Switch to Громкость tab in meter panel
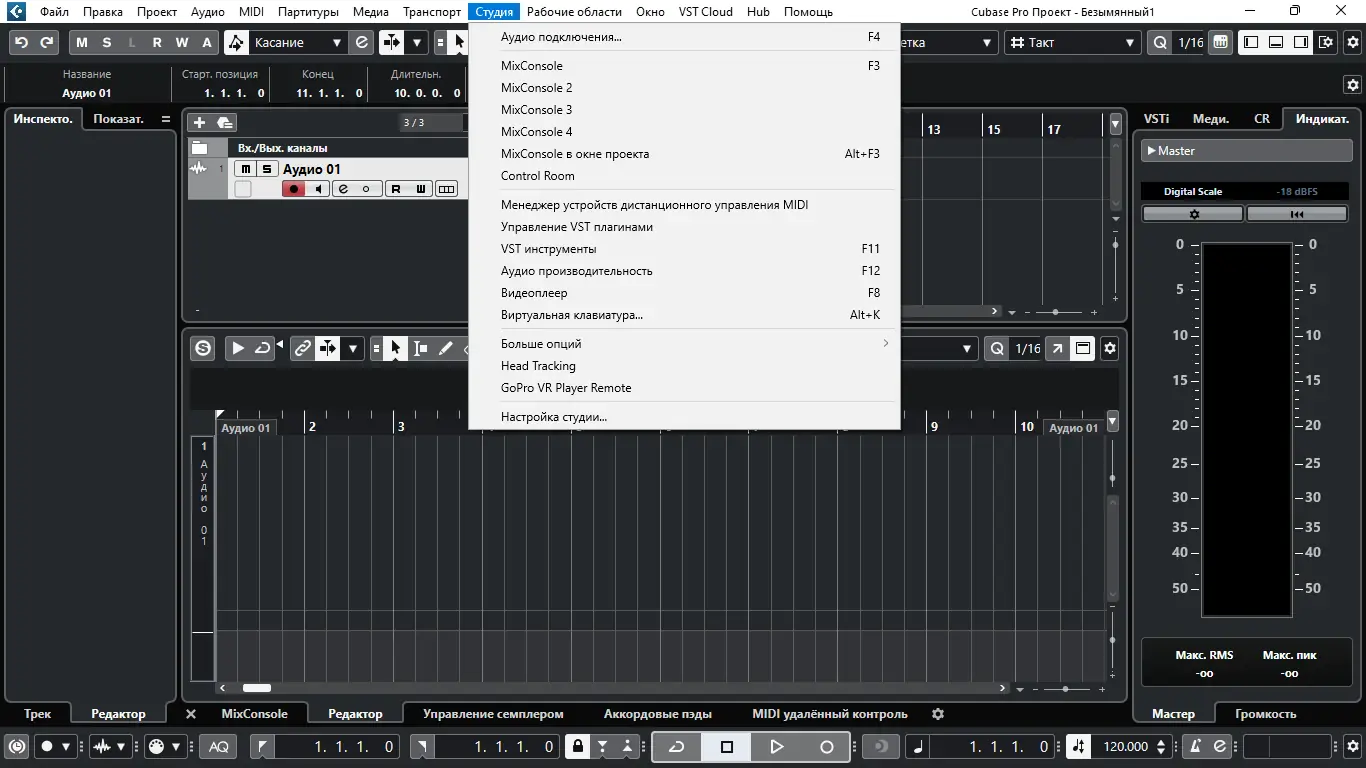The image size is (1366, 768). [x=1266, y=714]
